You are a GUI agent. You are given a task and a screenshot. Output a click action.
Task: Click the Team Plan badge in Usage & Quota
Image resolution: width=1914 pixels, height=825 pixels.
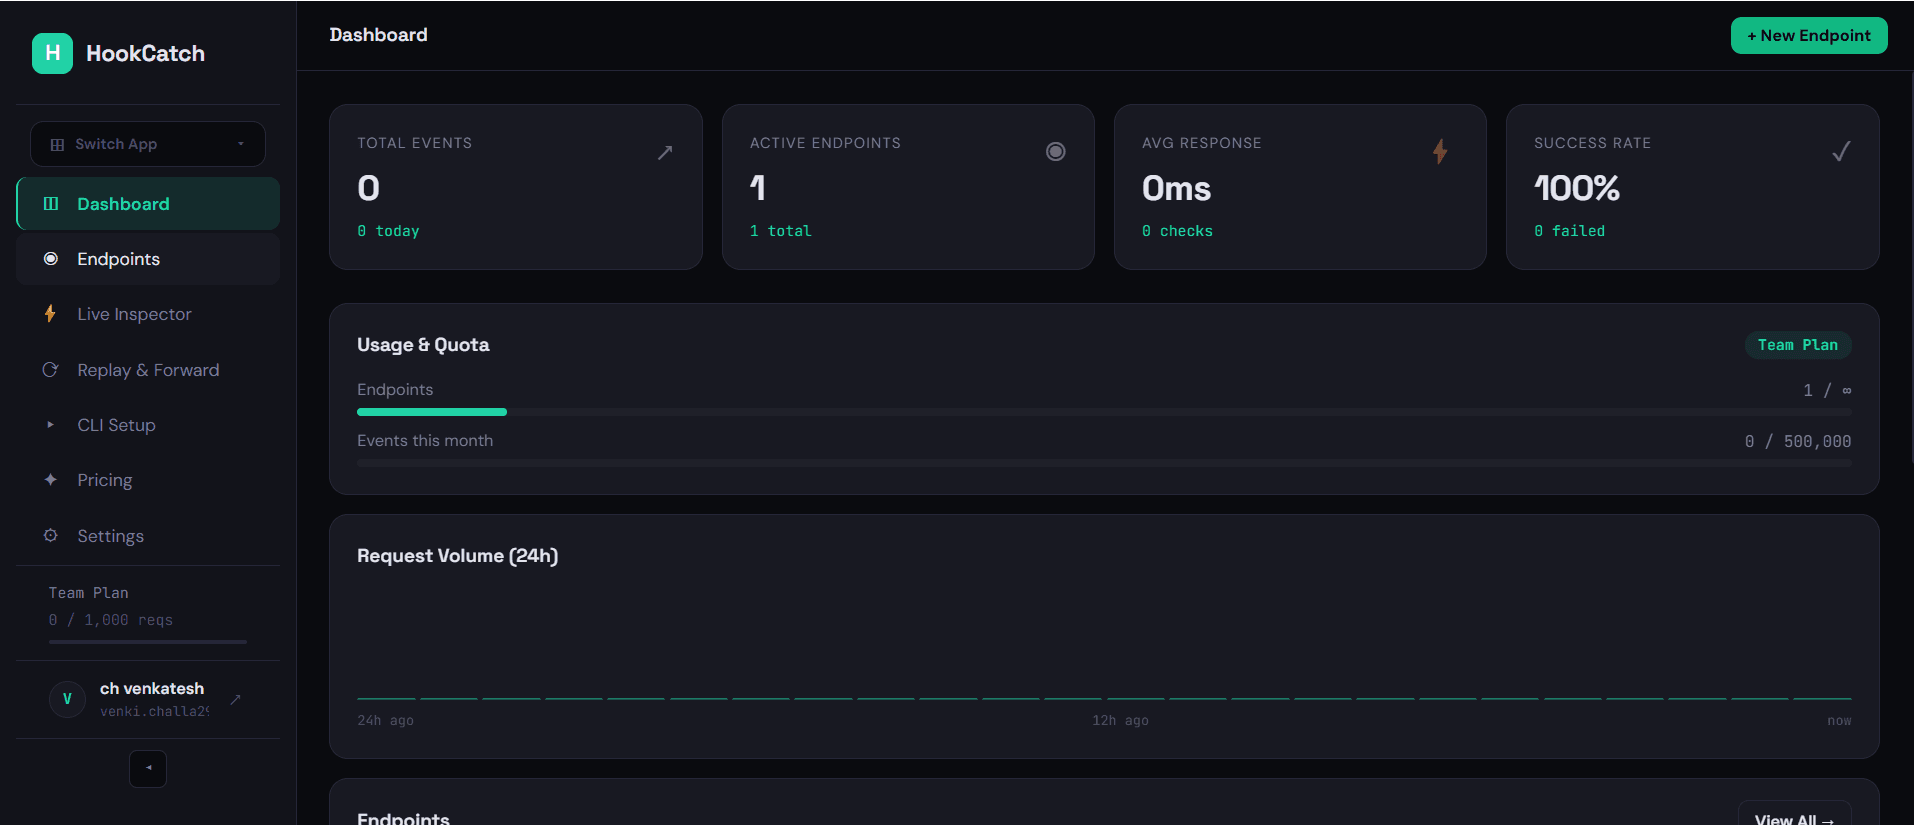pos(1797,344)
